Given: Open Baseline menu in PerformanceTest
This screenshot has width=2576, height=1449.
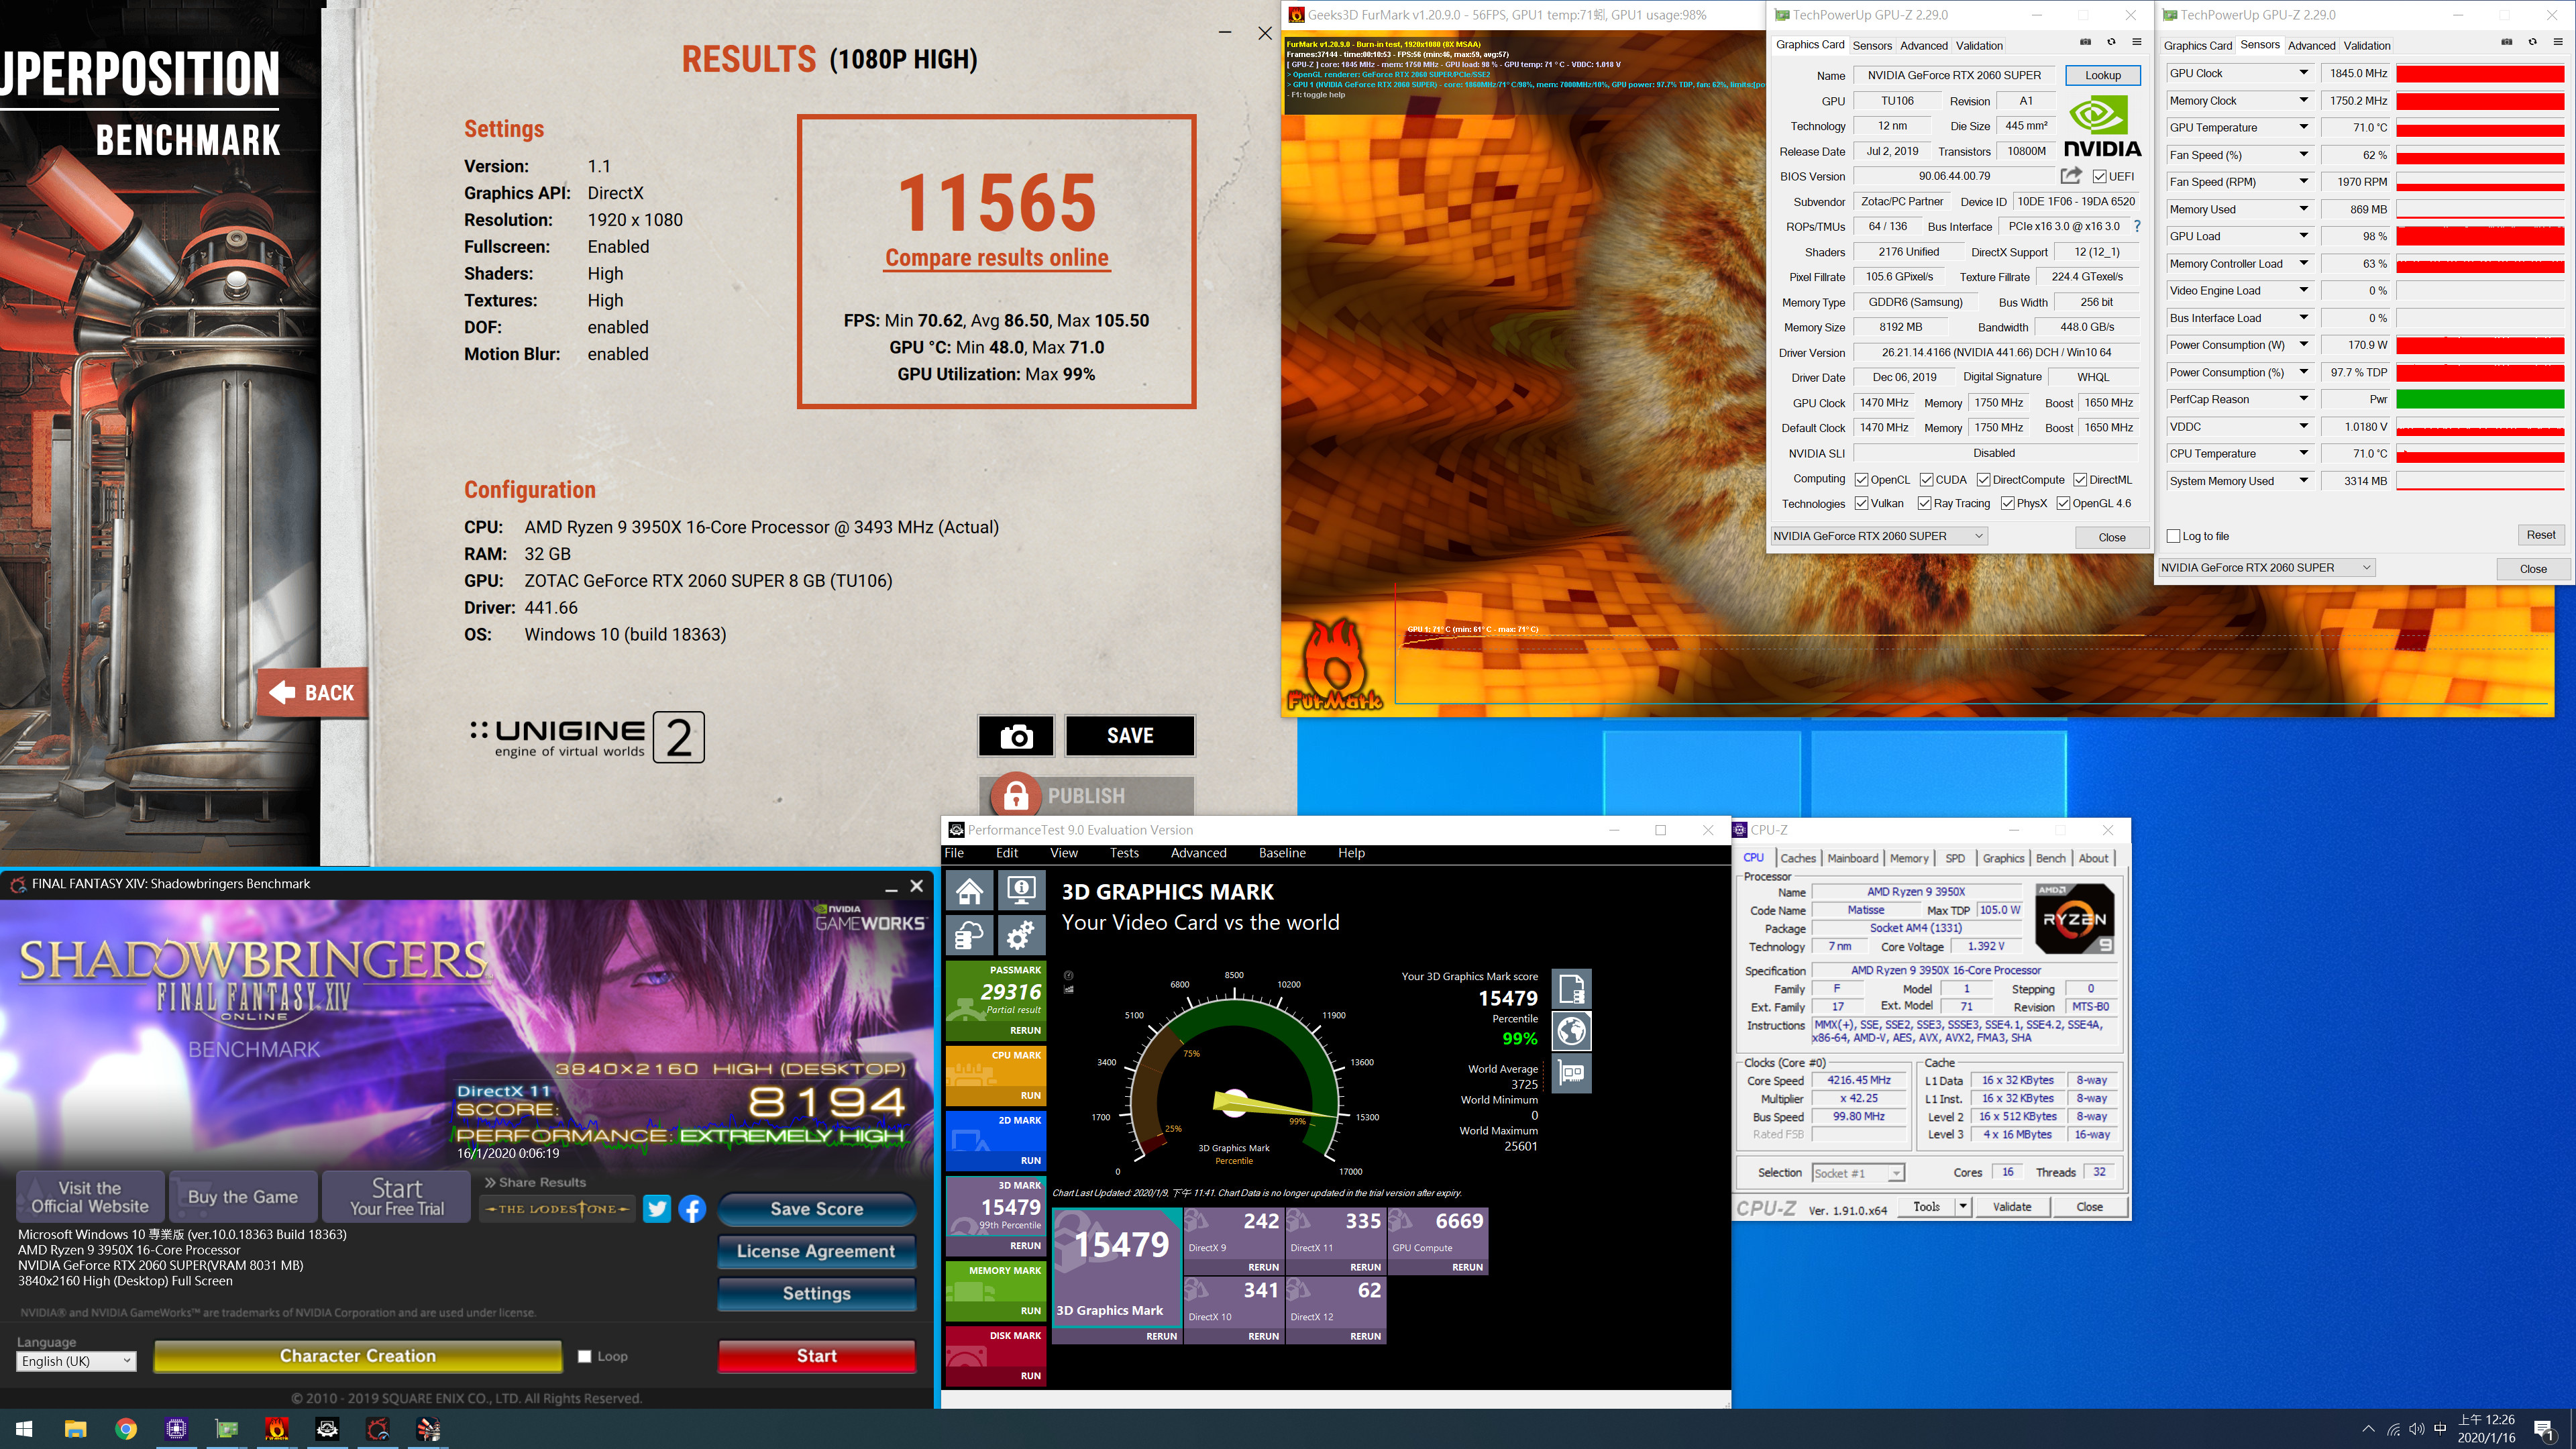Looking at the screenshot, I should pos(1282,853).
